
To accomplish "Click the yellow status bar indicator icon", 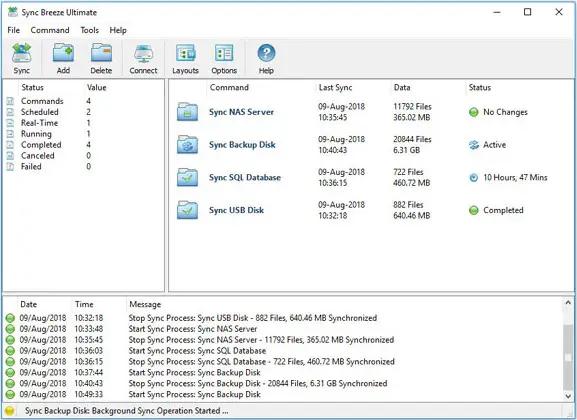I will pyautogui.click(x=10, y=411).
